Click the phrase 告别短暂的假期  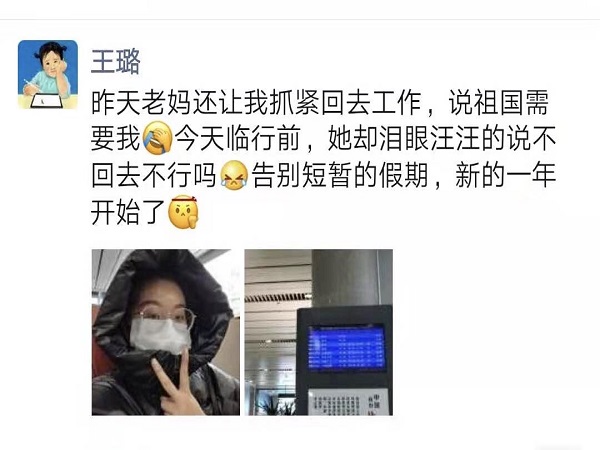(x=339, y=175)
